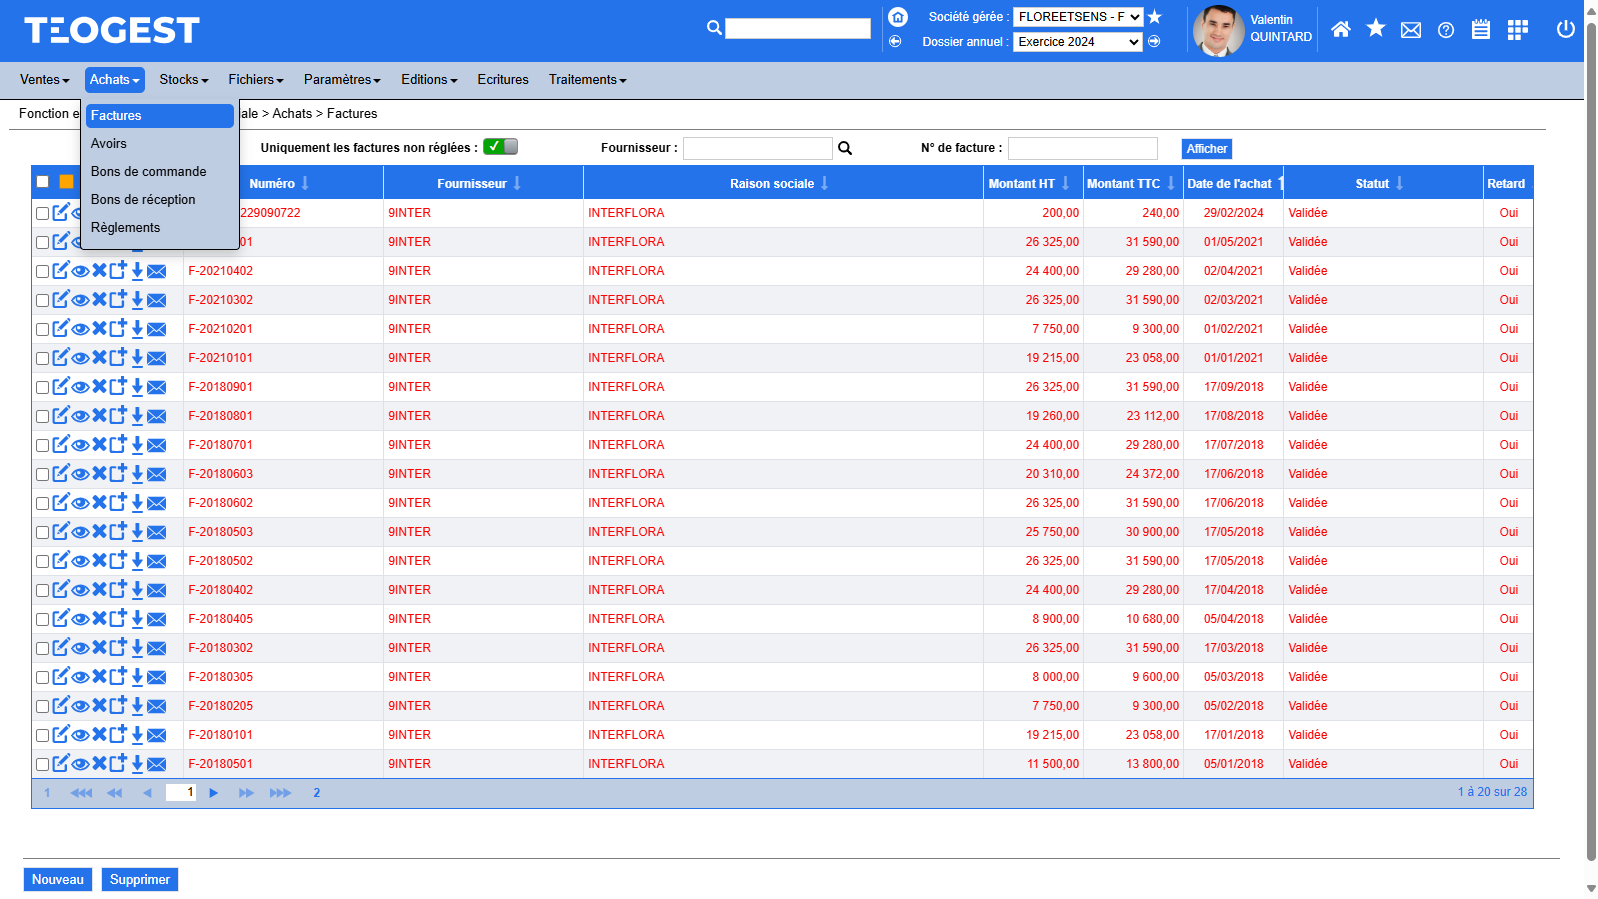Image resolution: width=1598 pixels, height=899 pixels.
Task: Edit invoice F-20210402 with pencil icon
Action: click(x=61, y=270)
